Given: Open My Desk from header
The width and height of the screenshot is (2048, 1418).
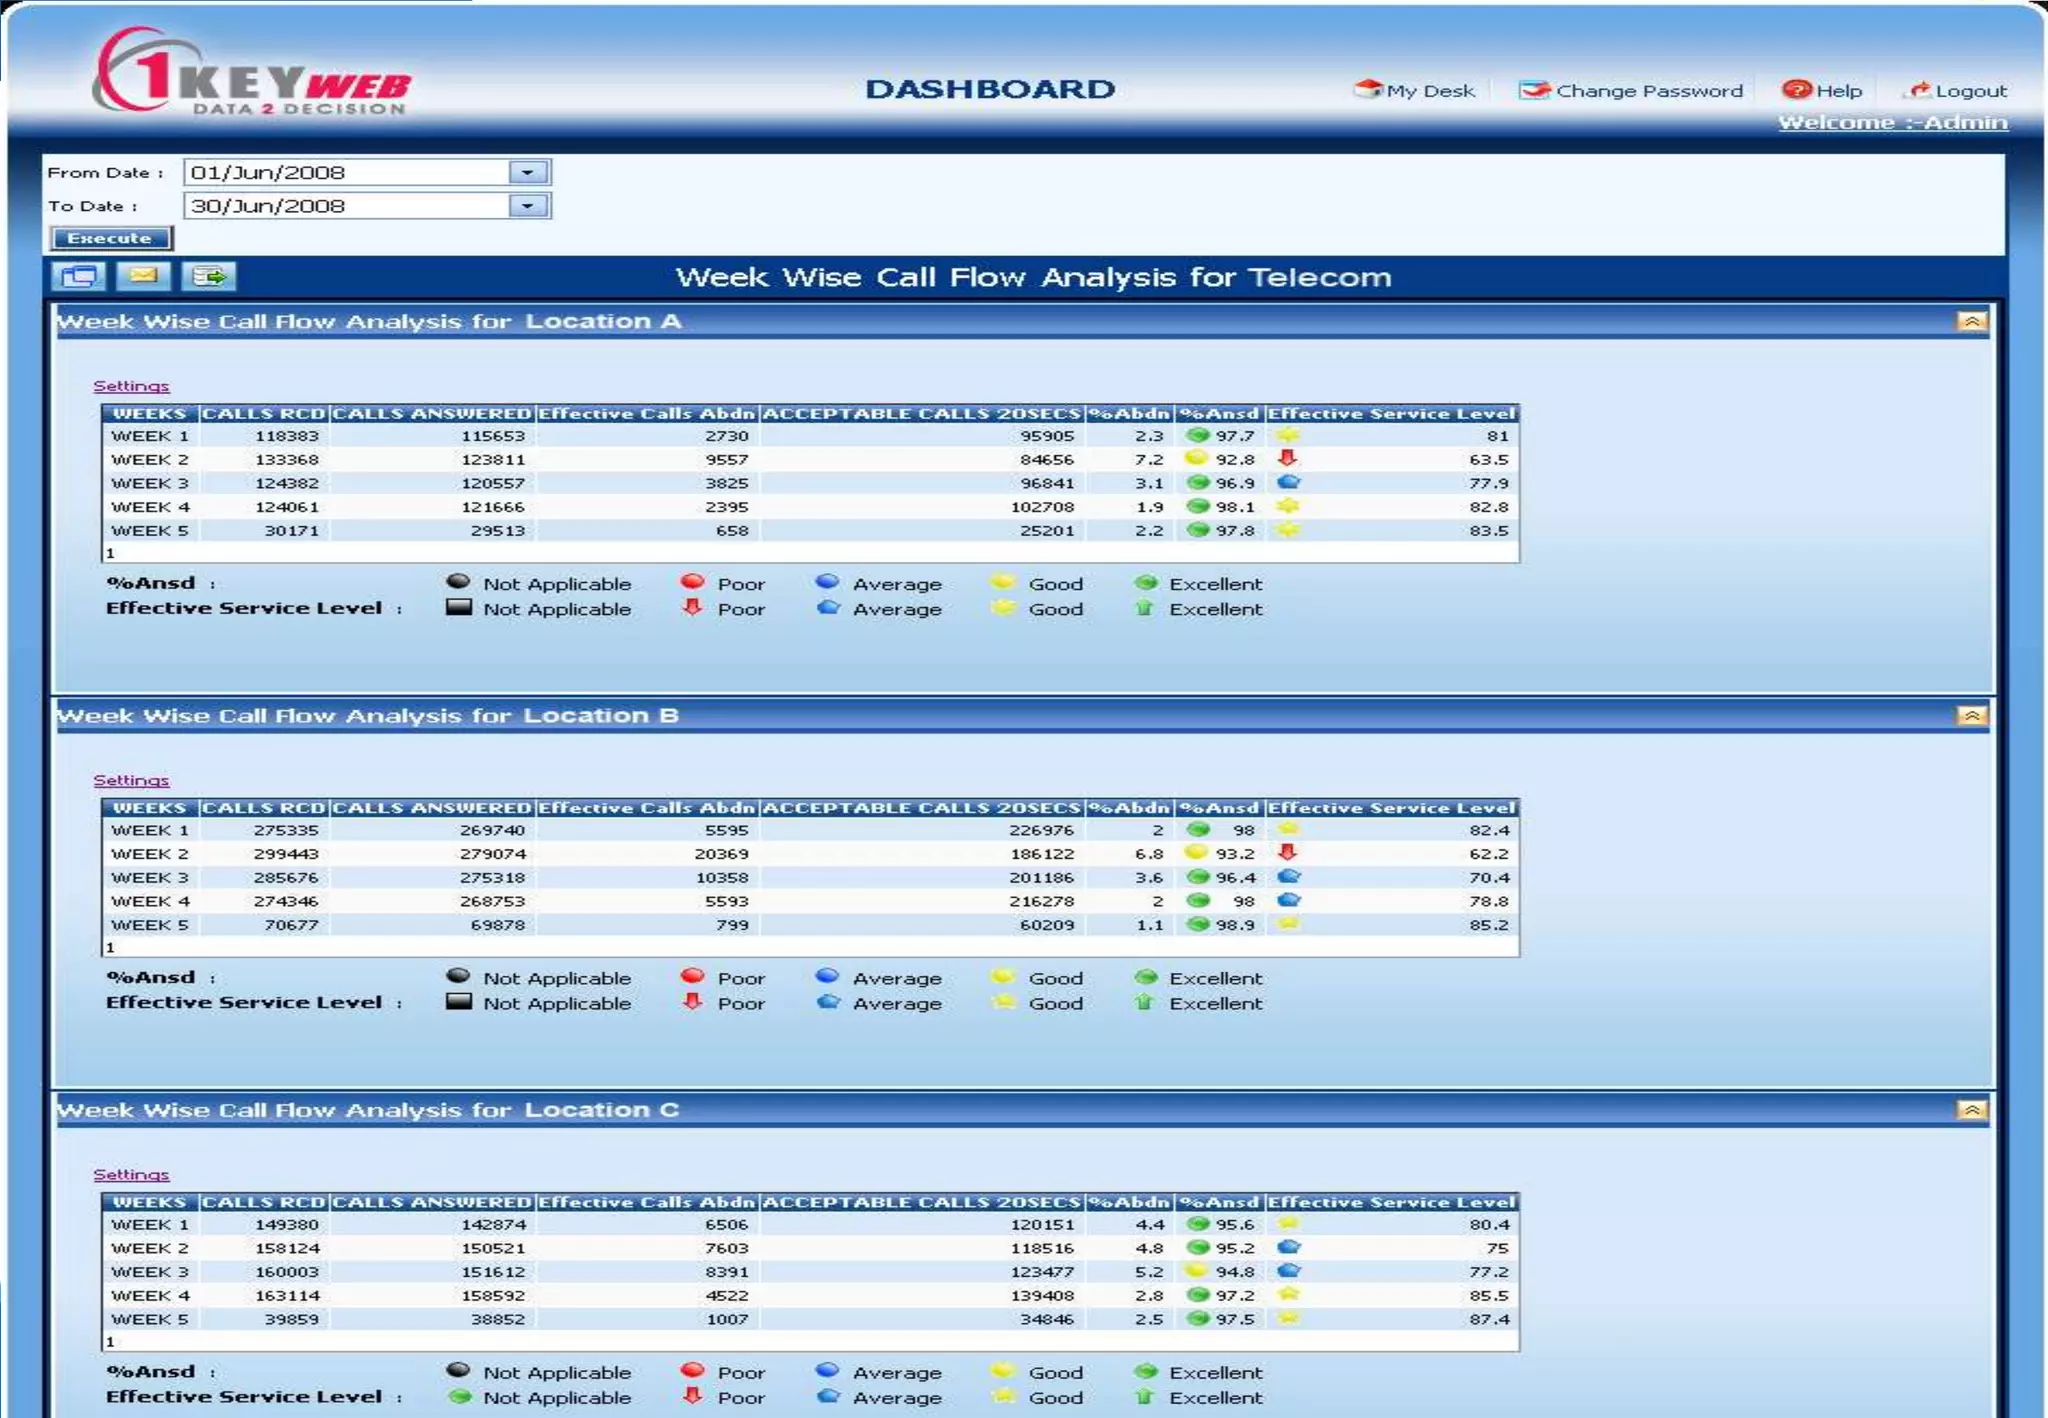Looking at the screenshot, I should coord(1414,90).
